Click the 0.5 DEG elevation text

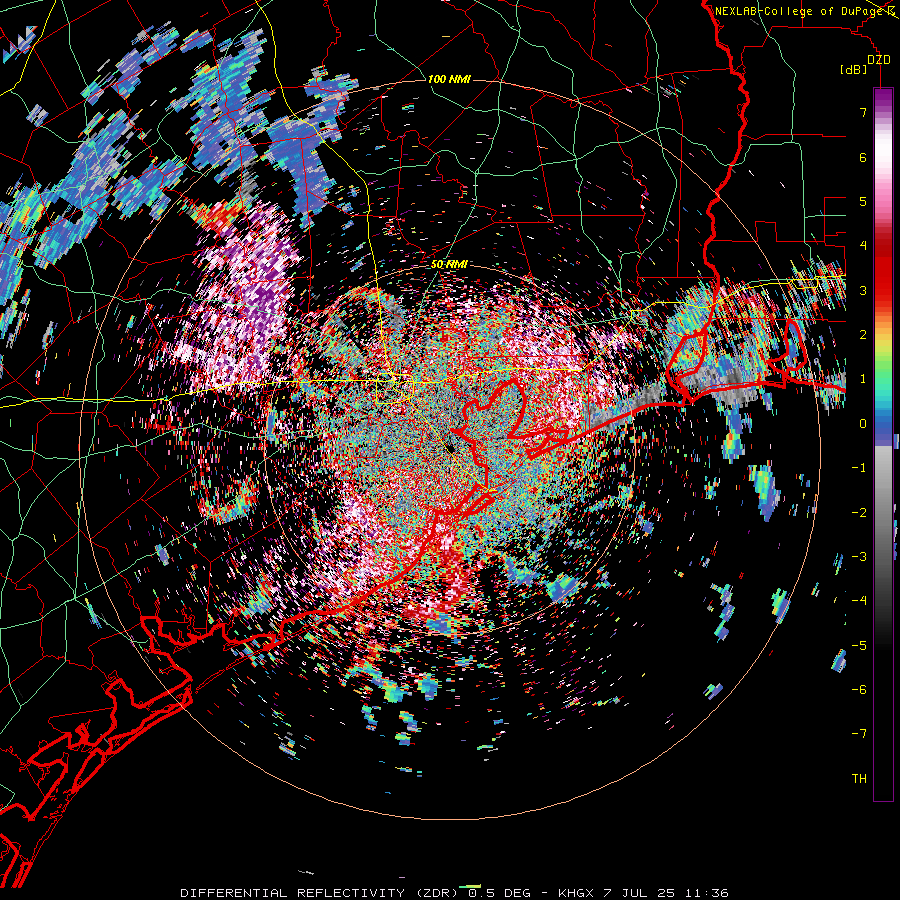[501, 893]
